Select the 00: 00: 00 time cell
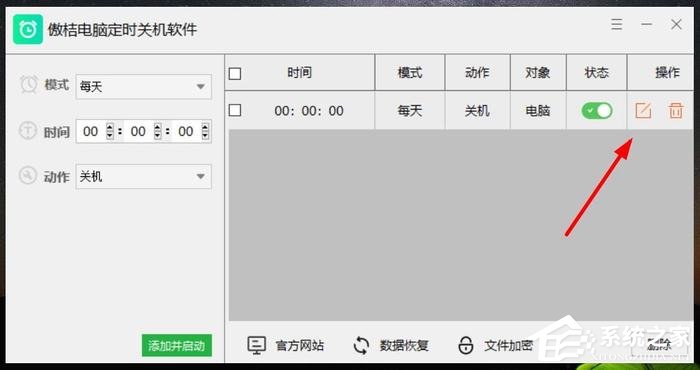 click(x=309, y=111)
